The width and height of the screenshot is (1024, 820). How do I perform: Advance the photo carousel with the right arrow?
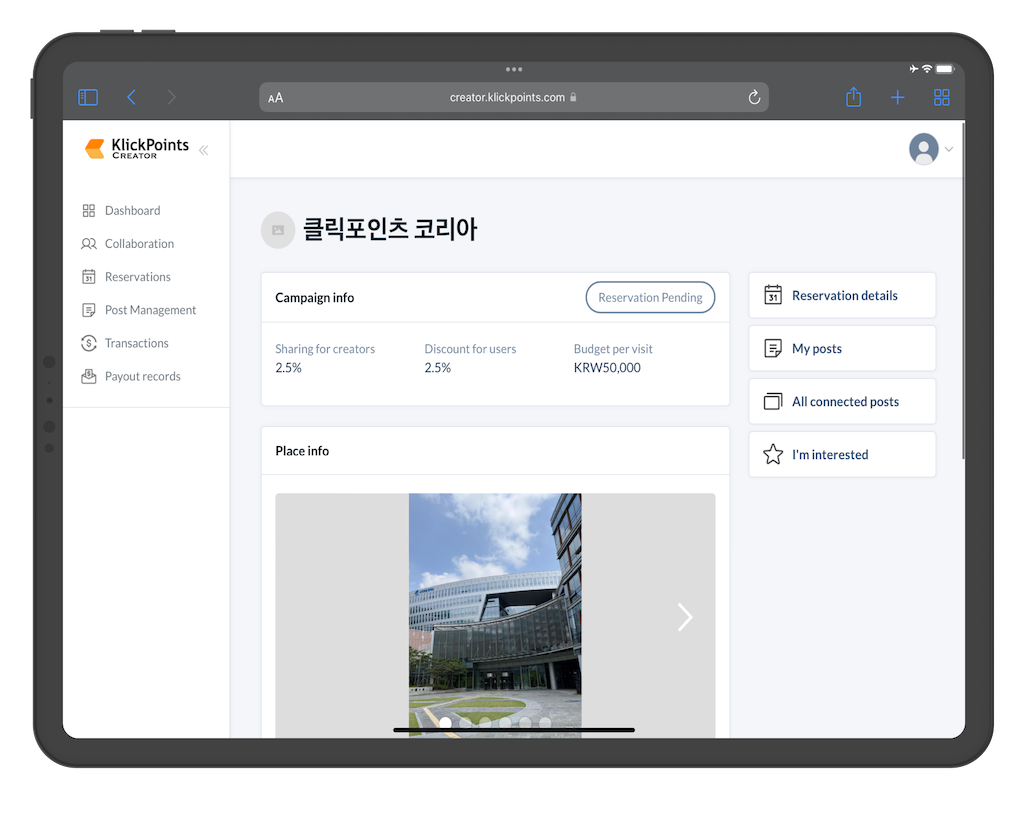684,617
